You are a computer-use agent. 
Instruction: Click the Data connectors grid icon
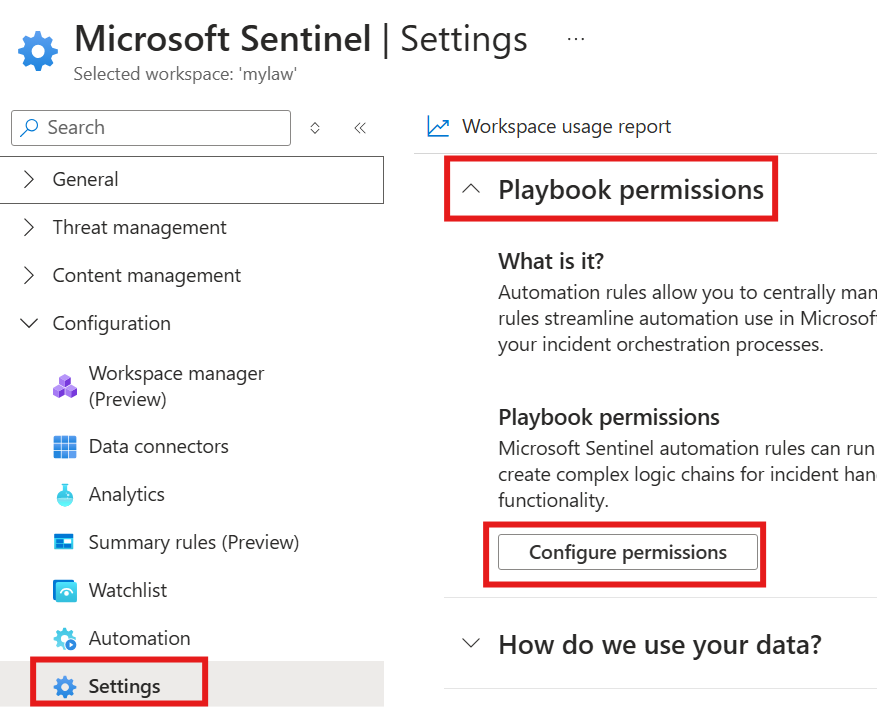(65, 447)
